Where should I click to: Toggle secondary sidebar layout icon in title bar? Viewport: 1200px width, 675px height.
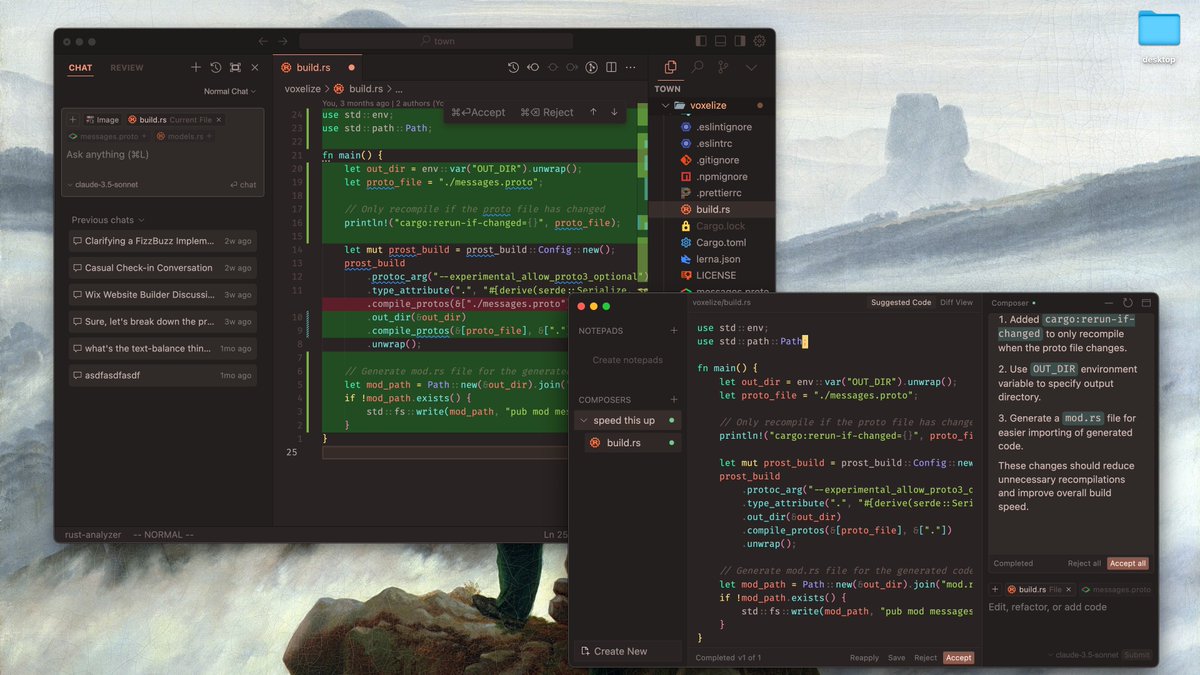pyautogui.click(x=740, y=41)
